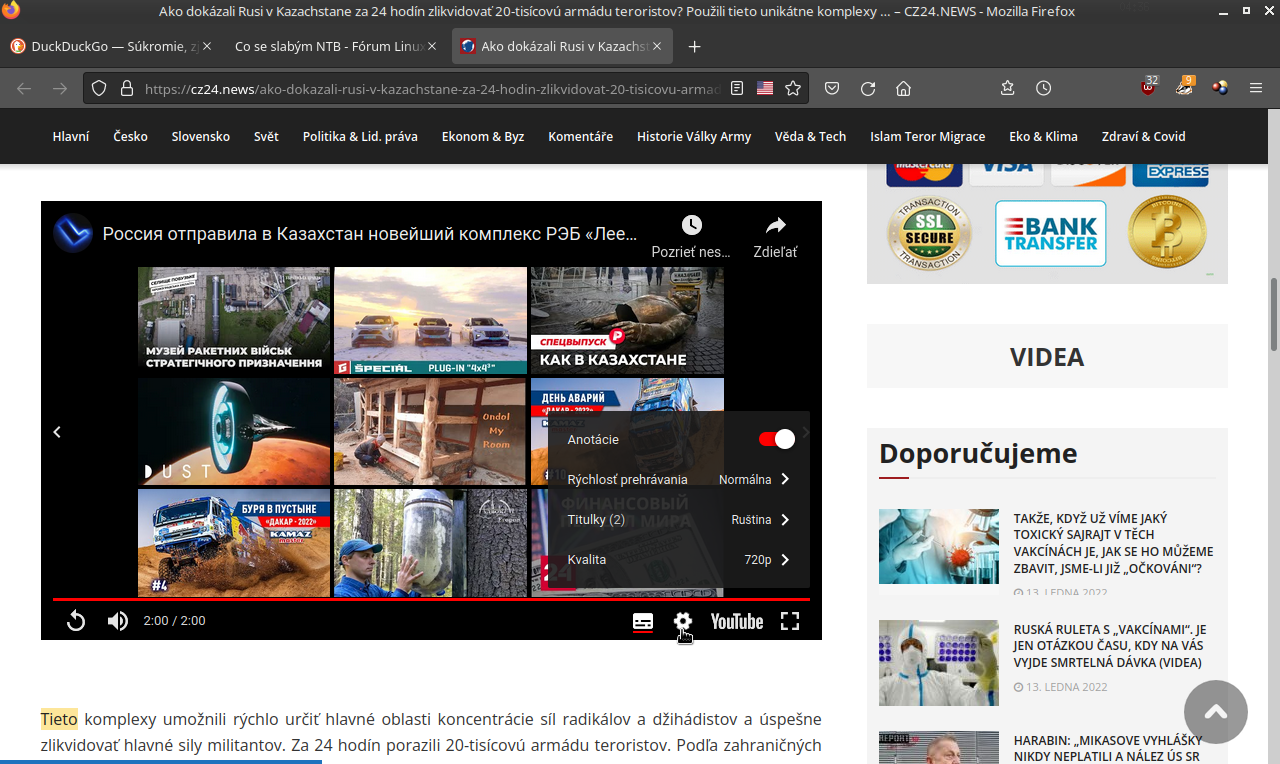The width and height of the screenshot is (1280, 764).
Task: Click the Watch Later clock icon
Action: (x=691, y=225)
